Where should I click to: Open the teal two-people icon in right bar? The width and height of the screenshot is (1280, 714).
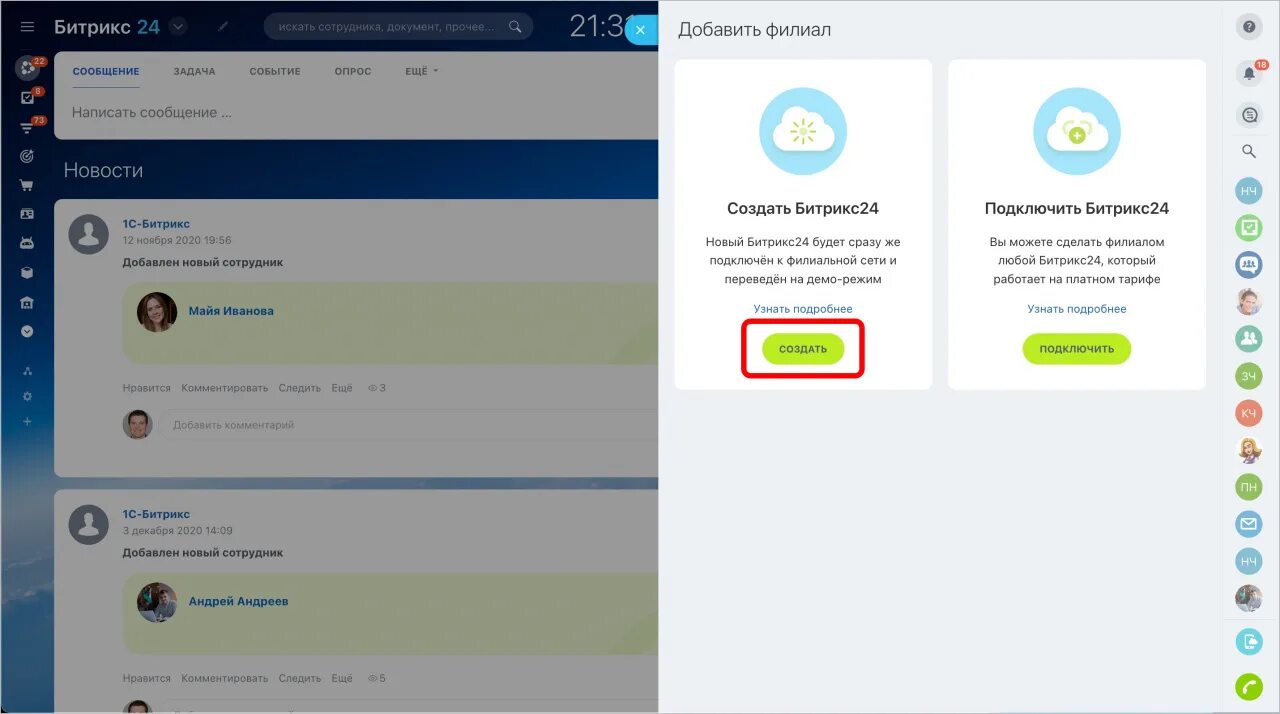click(x=1249, y=339)
